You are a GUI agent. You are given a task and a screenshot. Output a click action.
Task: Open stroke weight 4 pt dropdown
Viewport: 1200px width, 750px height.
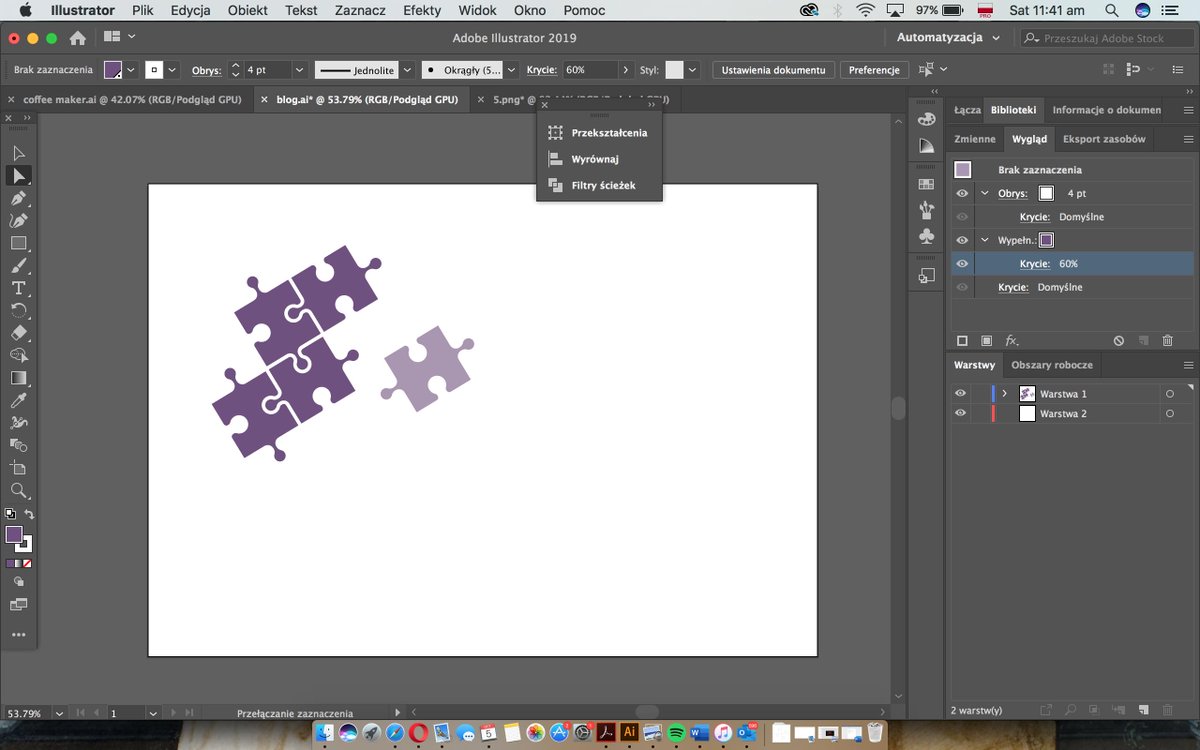click(299, 70)
